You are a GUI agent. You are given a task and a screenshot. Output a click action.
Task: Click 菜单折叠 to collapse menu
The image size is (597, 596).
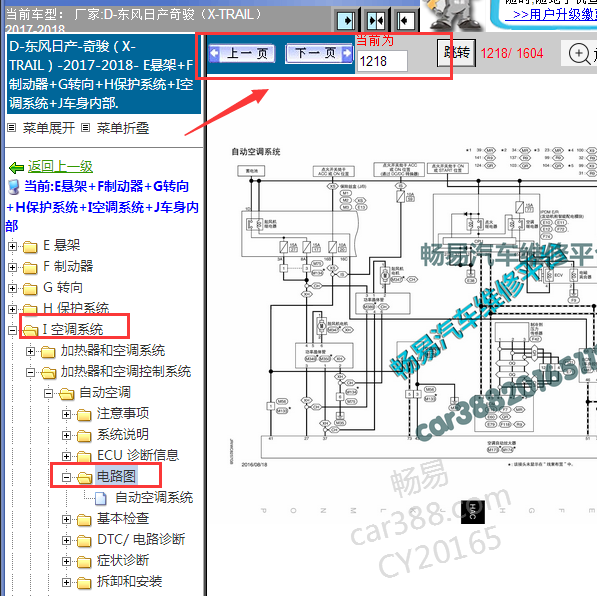(x=123, y=128)
